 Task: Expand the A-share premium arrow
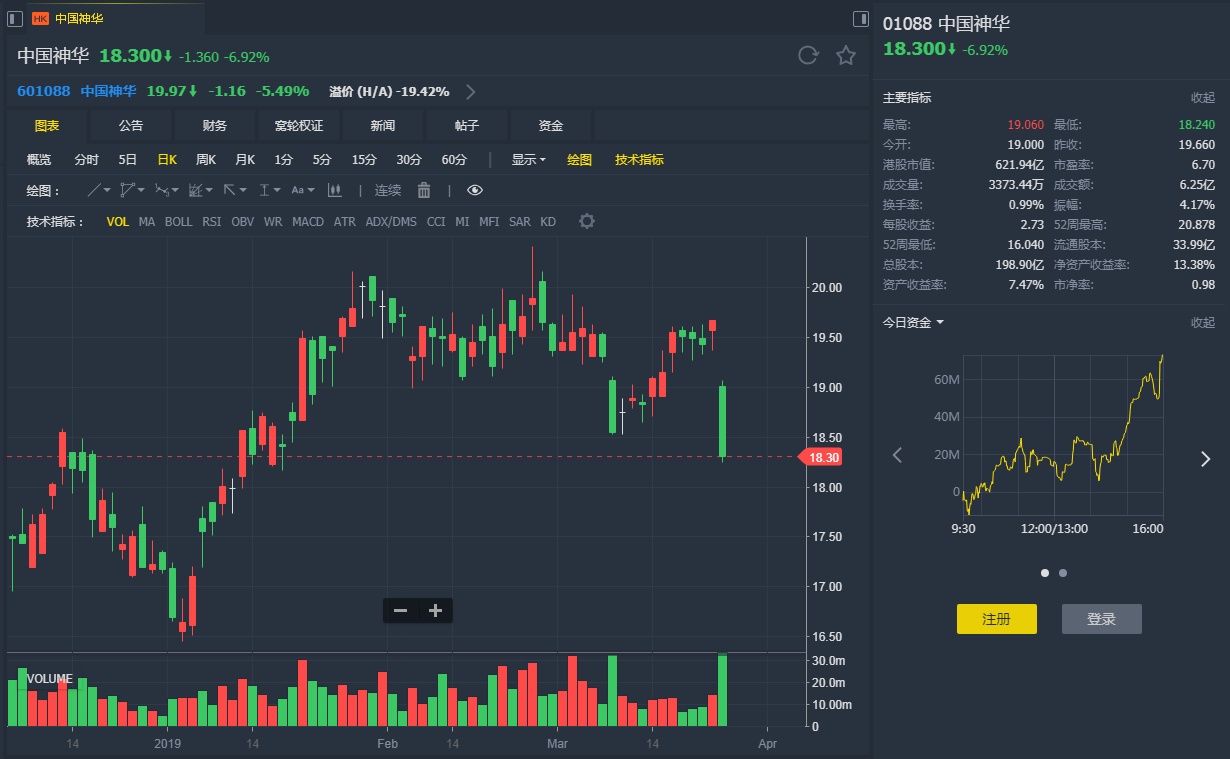pos(471,92)
